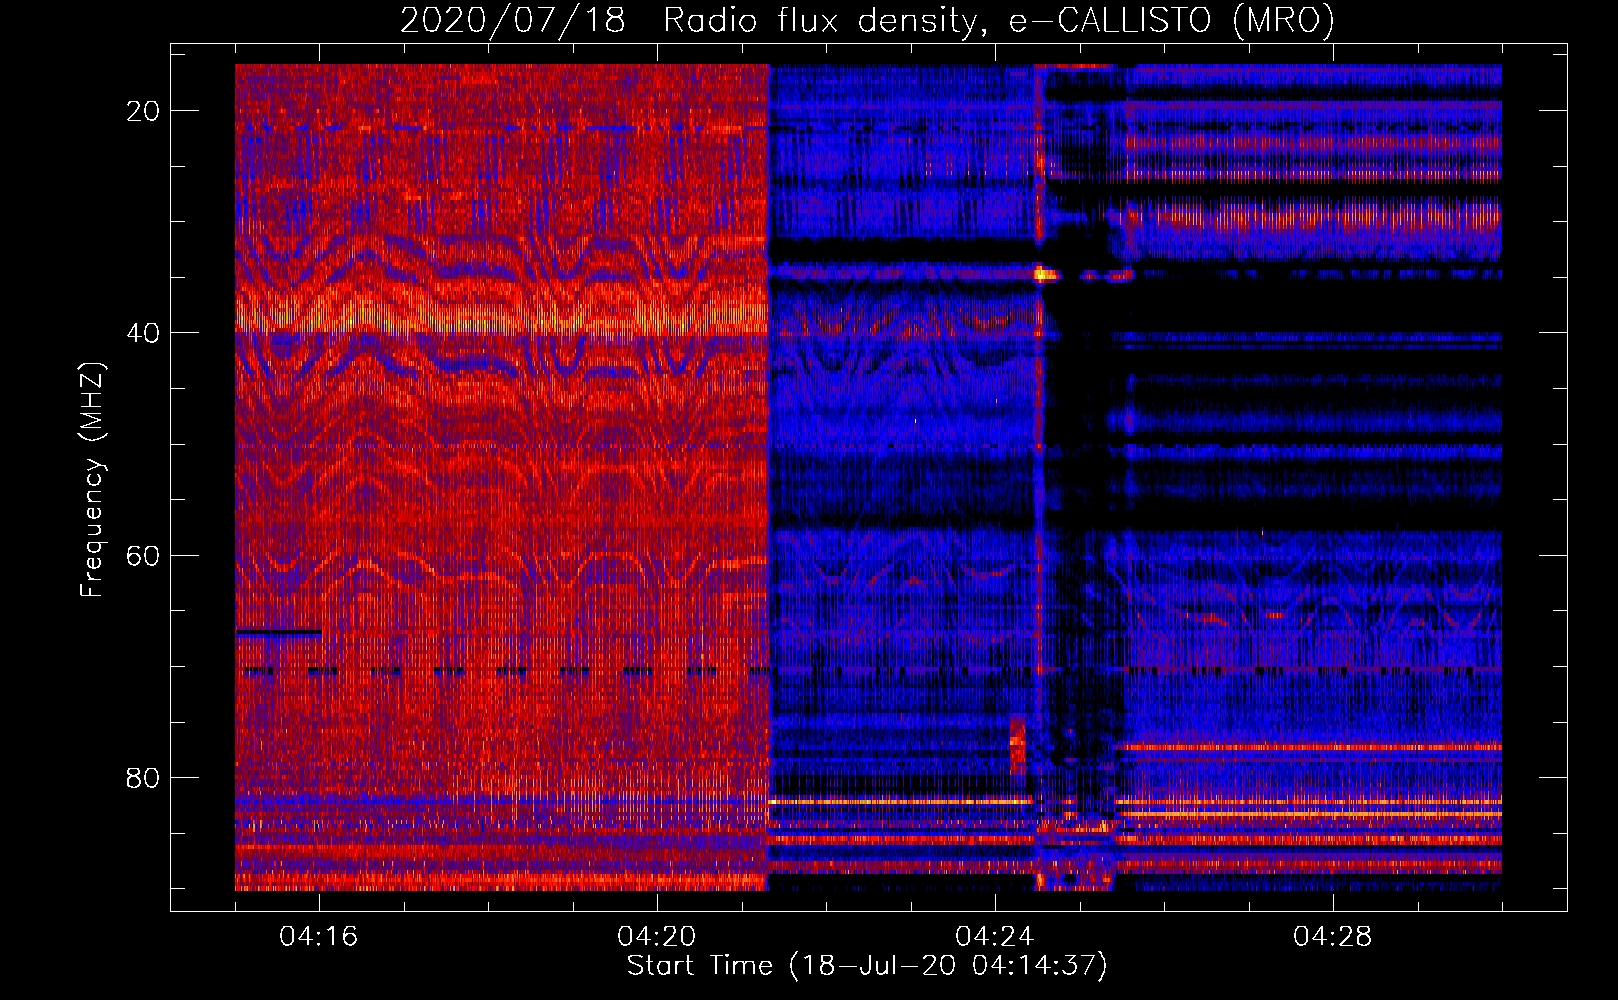
Task: Click the 04:28 time tick label
Action: pyautogui.click(x=1333, y=937)
